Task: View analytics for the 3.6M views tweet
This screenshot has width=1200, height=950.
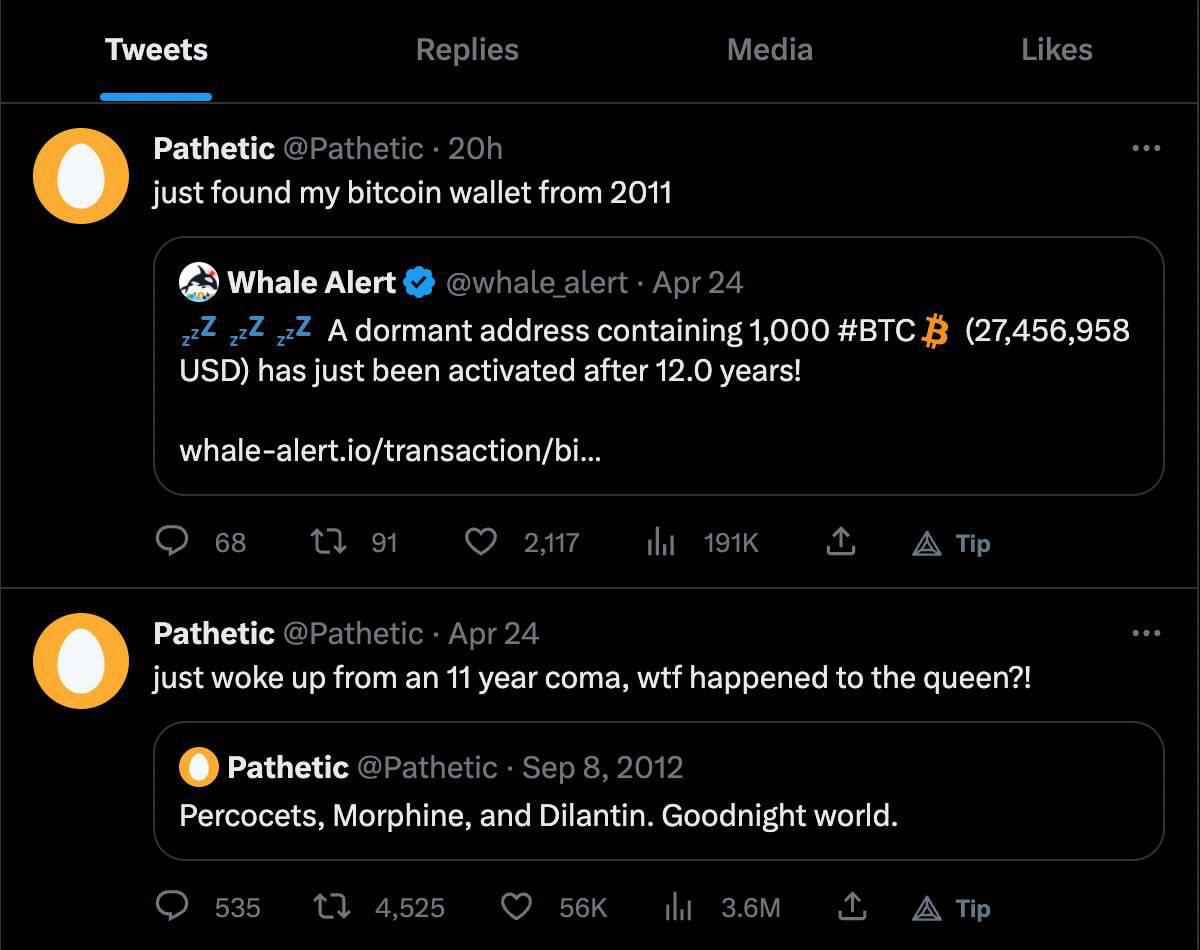Action: tap(678, 907)
